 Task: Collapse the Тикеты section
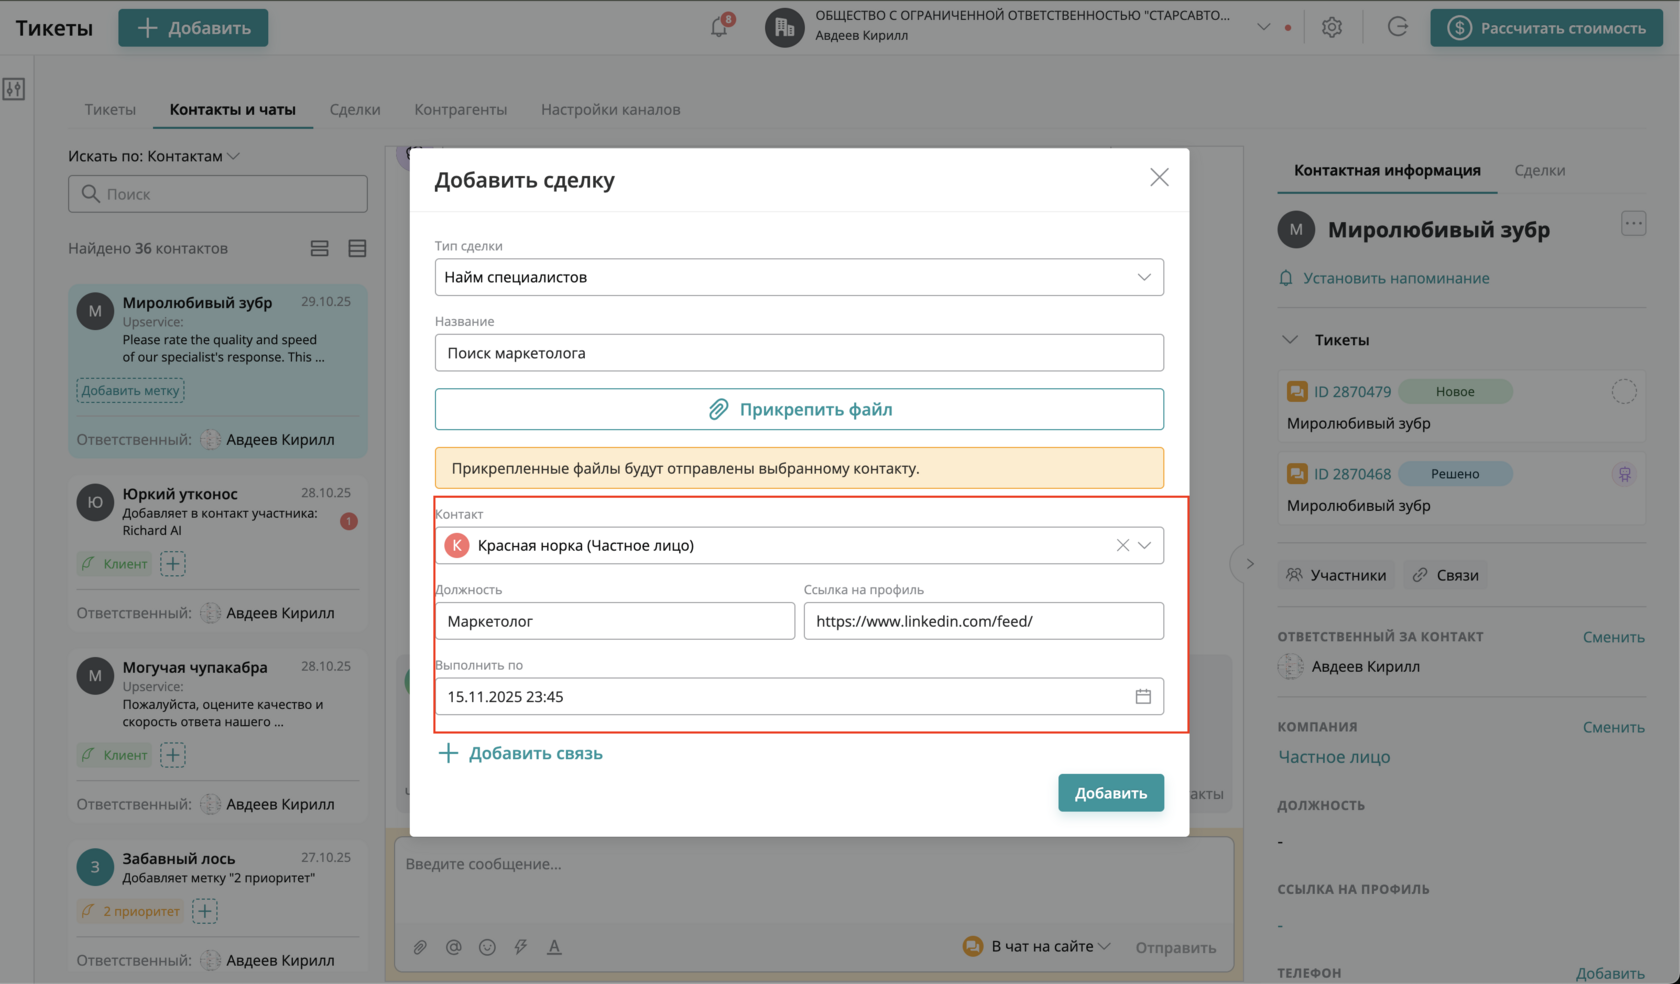[1290, 340]
